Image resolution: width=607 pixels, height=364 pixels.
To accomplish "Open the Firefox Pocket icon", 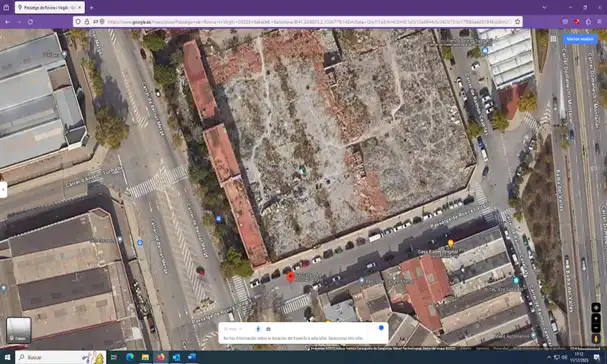I will pyautogui.click(x=565, y=22).
